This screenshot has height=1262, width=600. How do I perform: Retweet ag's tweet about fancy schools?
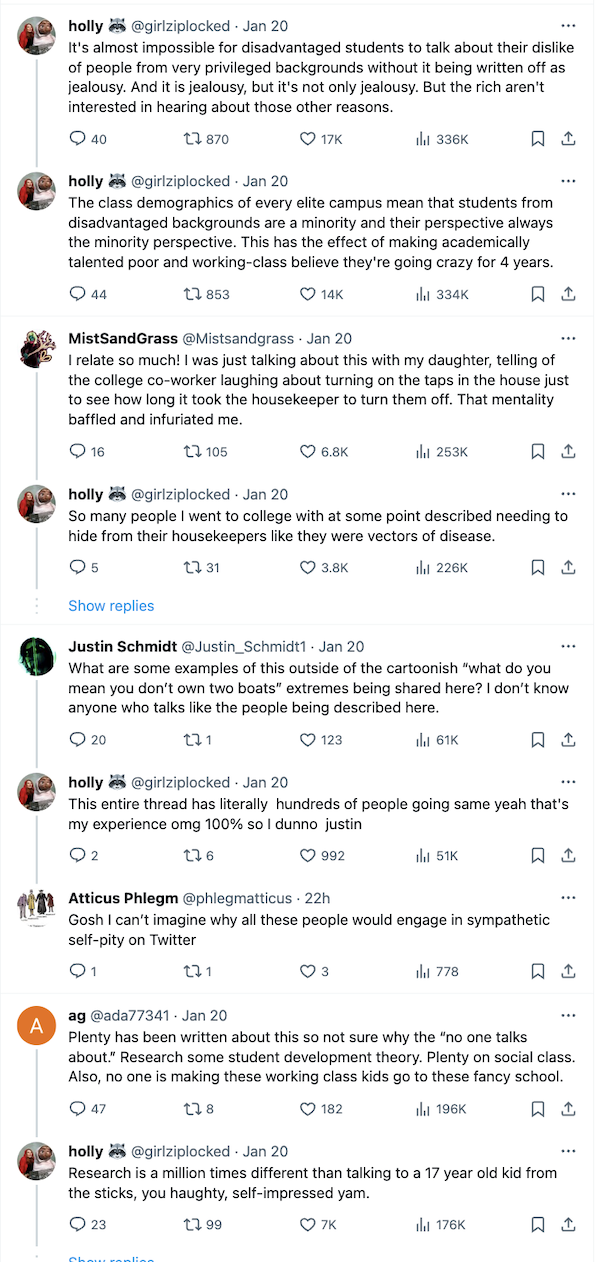point(193,1109)
